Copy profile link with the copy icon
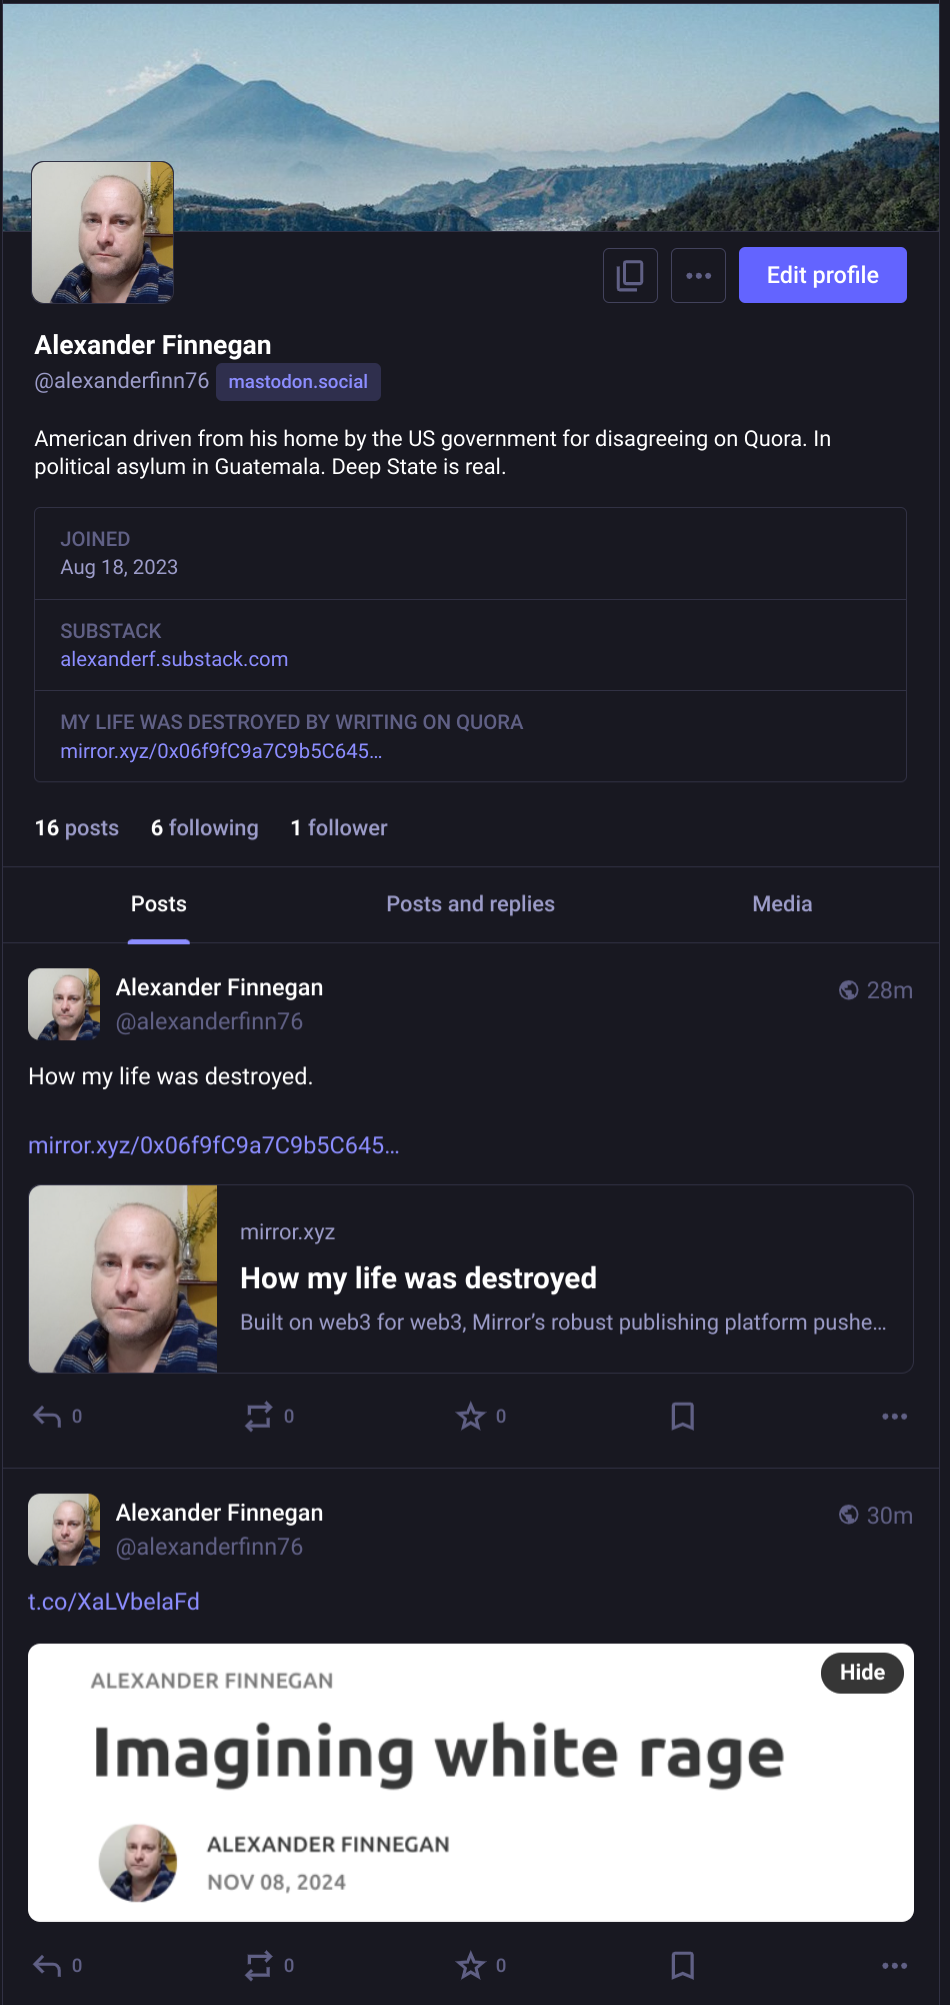 pyautogui.click(x=630, y=275)
